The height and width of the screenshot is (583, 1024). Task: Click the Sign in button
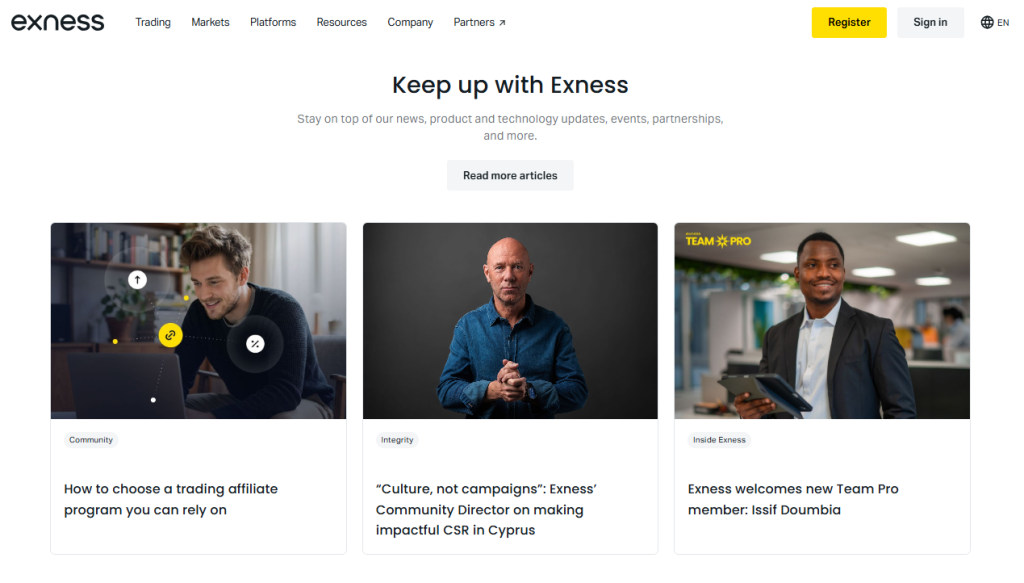coord(930,21)
